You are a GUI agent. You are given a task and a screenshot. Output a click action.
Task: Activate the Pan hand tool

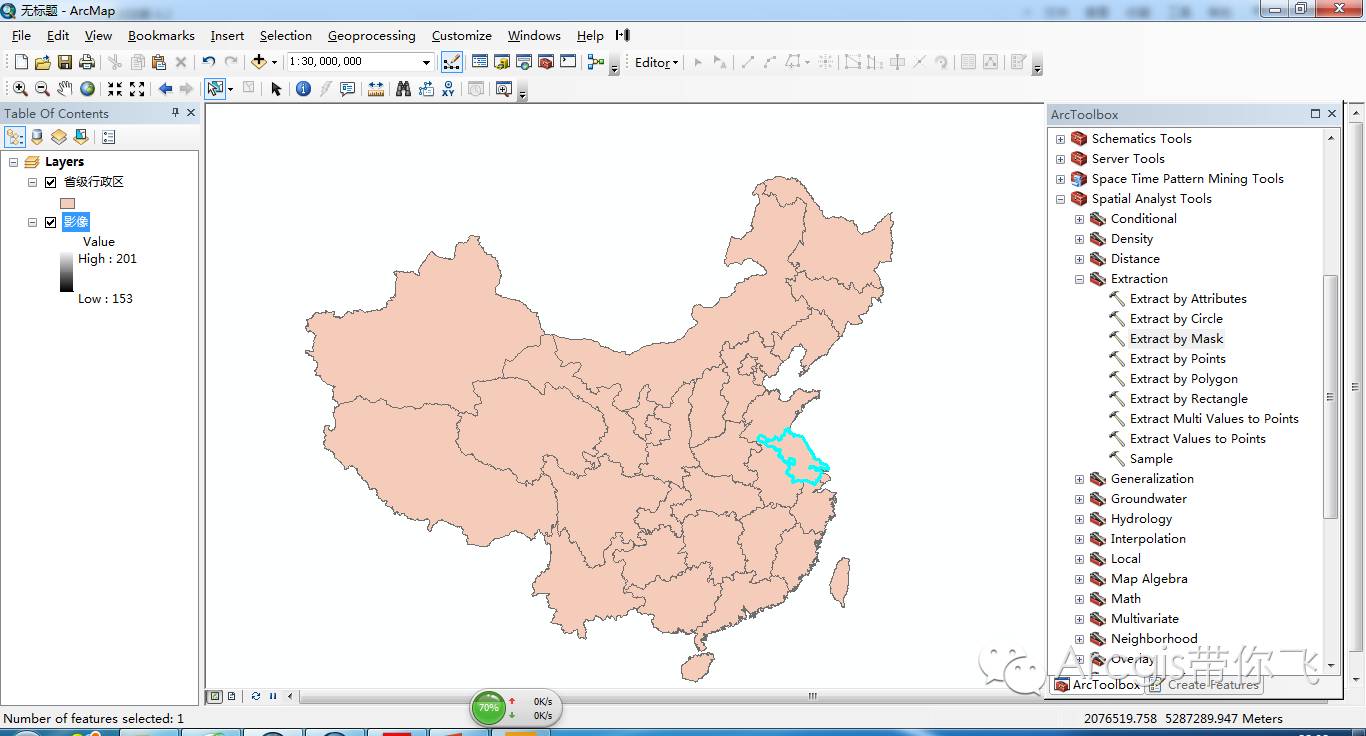[x=65, y=89]
